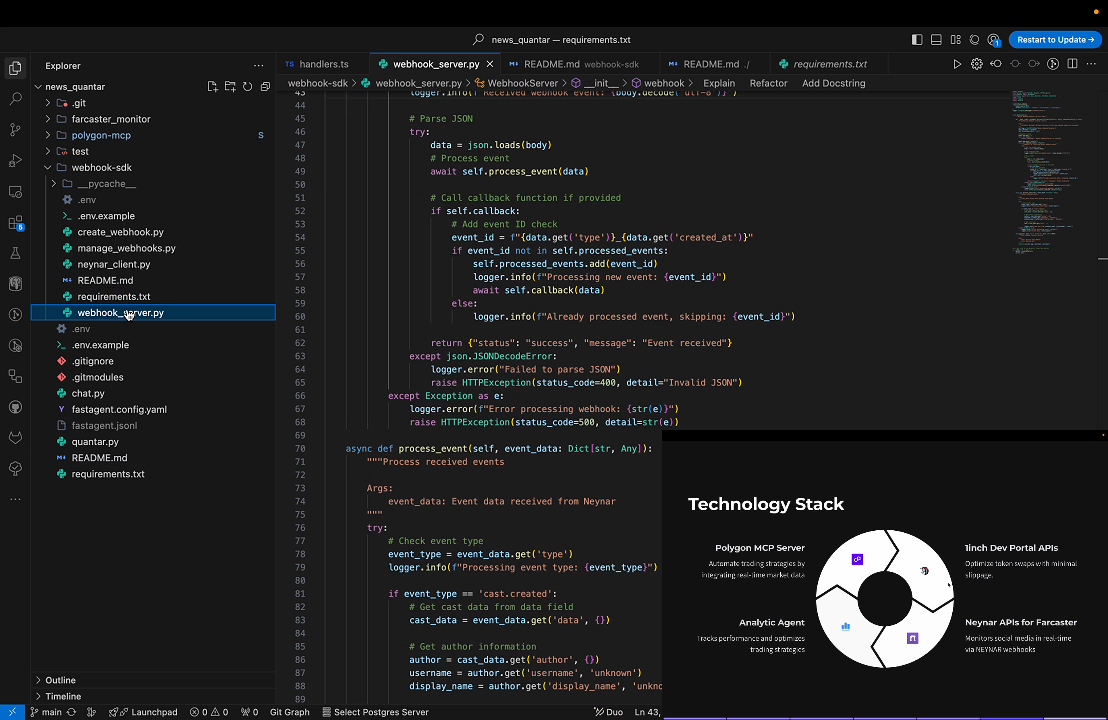
Task: Open the Search view in activity bar
Action: pos(15,99)
